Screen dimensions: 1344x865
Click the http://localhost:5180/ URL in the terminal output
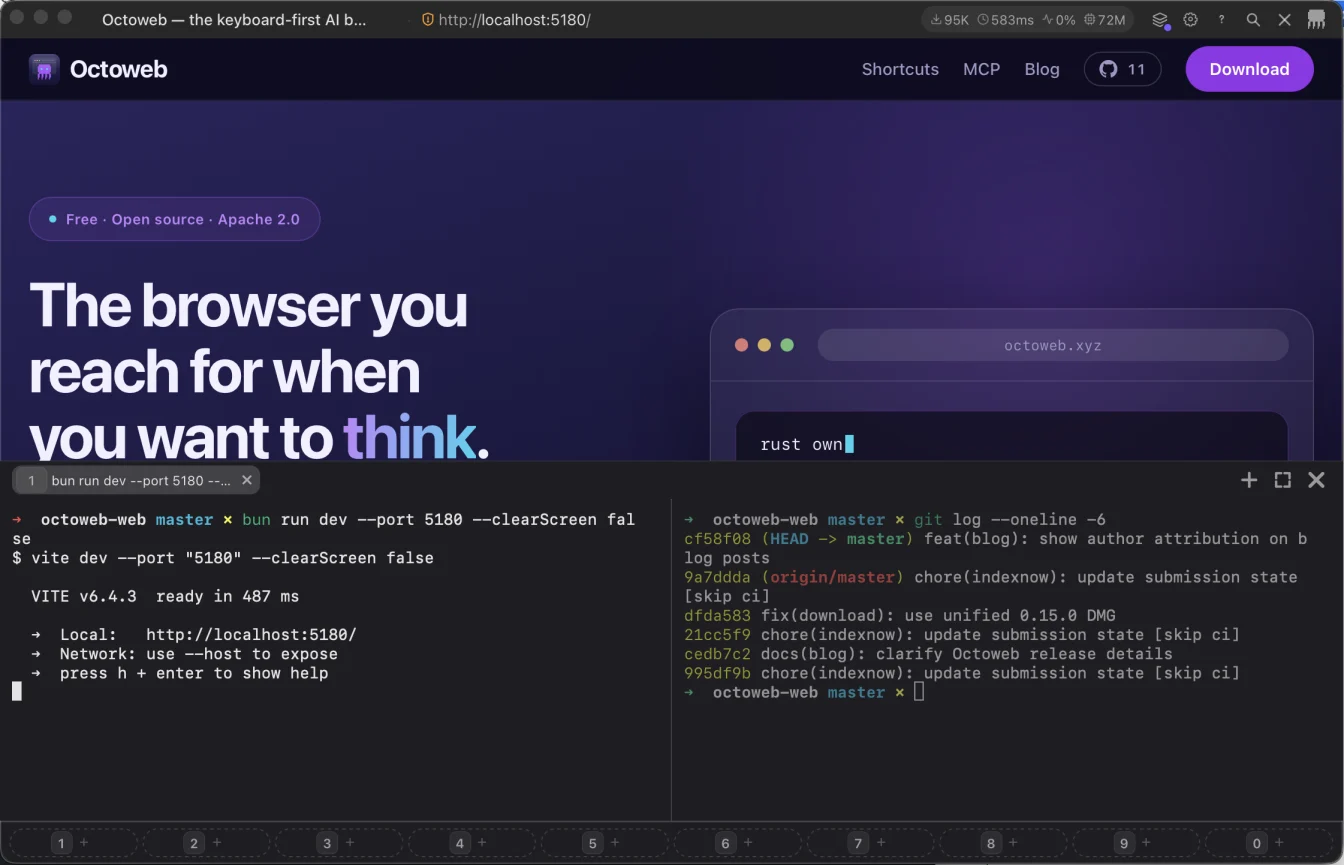click(x=251, y=635)
